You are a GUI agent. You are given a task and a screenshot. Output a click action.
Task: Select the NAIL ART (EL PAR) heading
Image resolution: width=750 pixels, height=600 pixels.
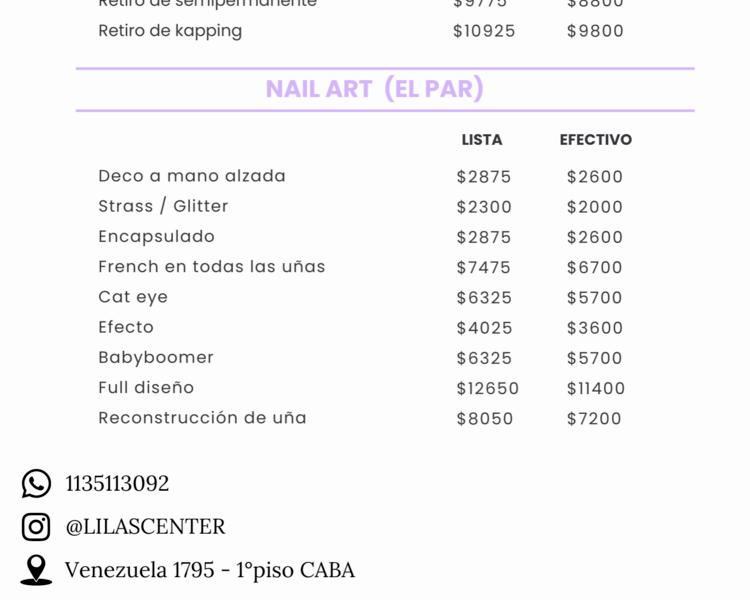coord(375,89)
